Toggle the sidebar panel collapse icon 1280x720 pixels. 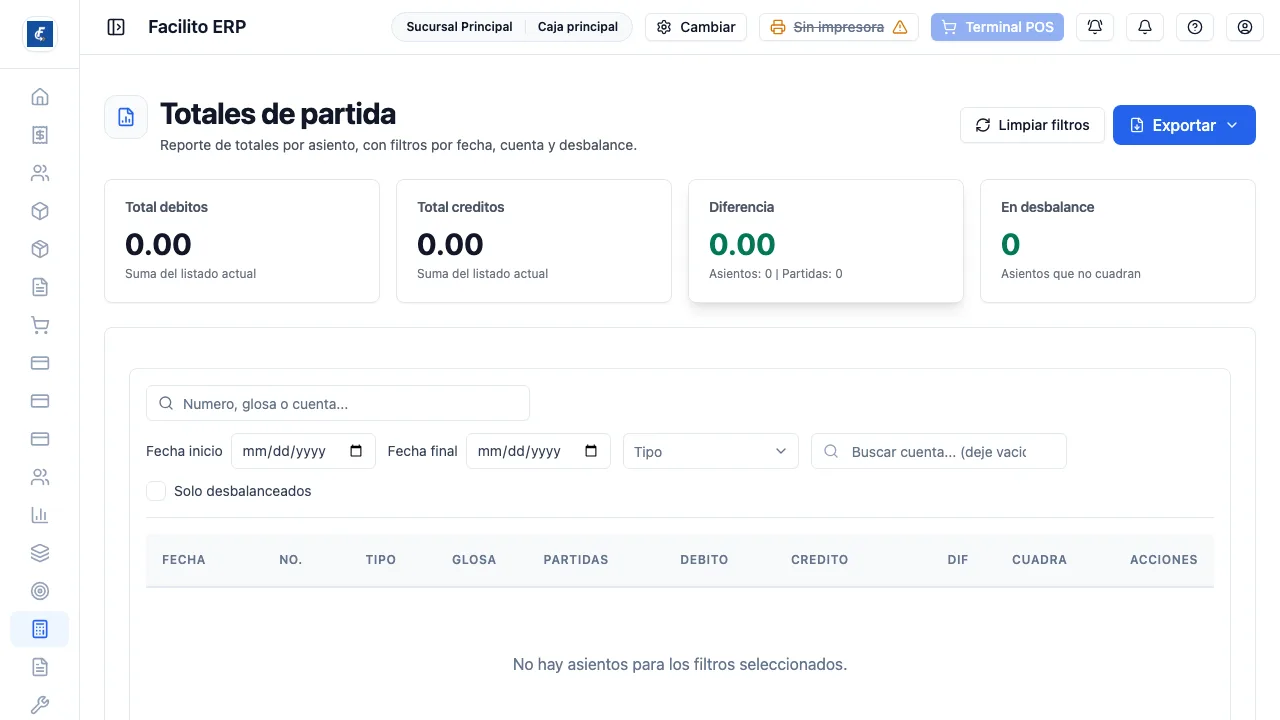point(116,27)
